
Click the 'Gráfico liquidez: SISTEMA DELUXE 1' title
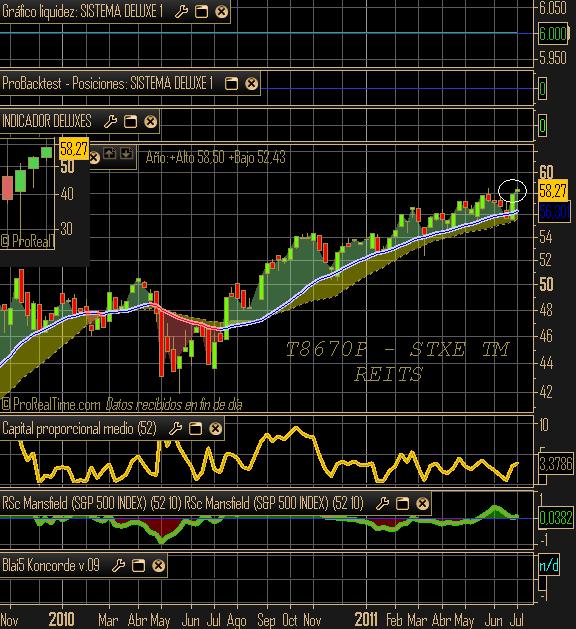[x=83, y=11]
